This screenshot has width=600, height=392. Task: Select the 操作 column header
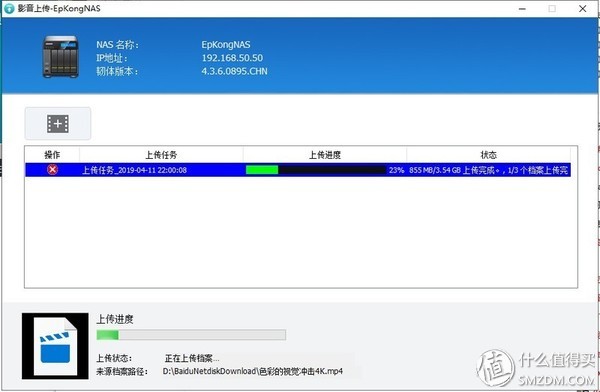coord(52,155)
